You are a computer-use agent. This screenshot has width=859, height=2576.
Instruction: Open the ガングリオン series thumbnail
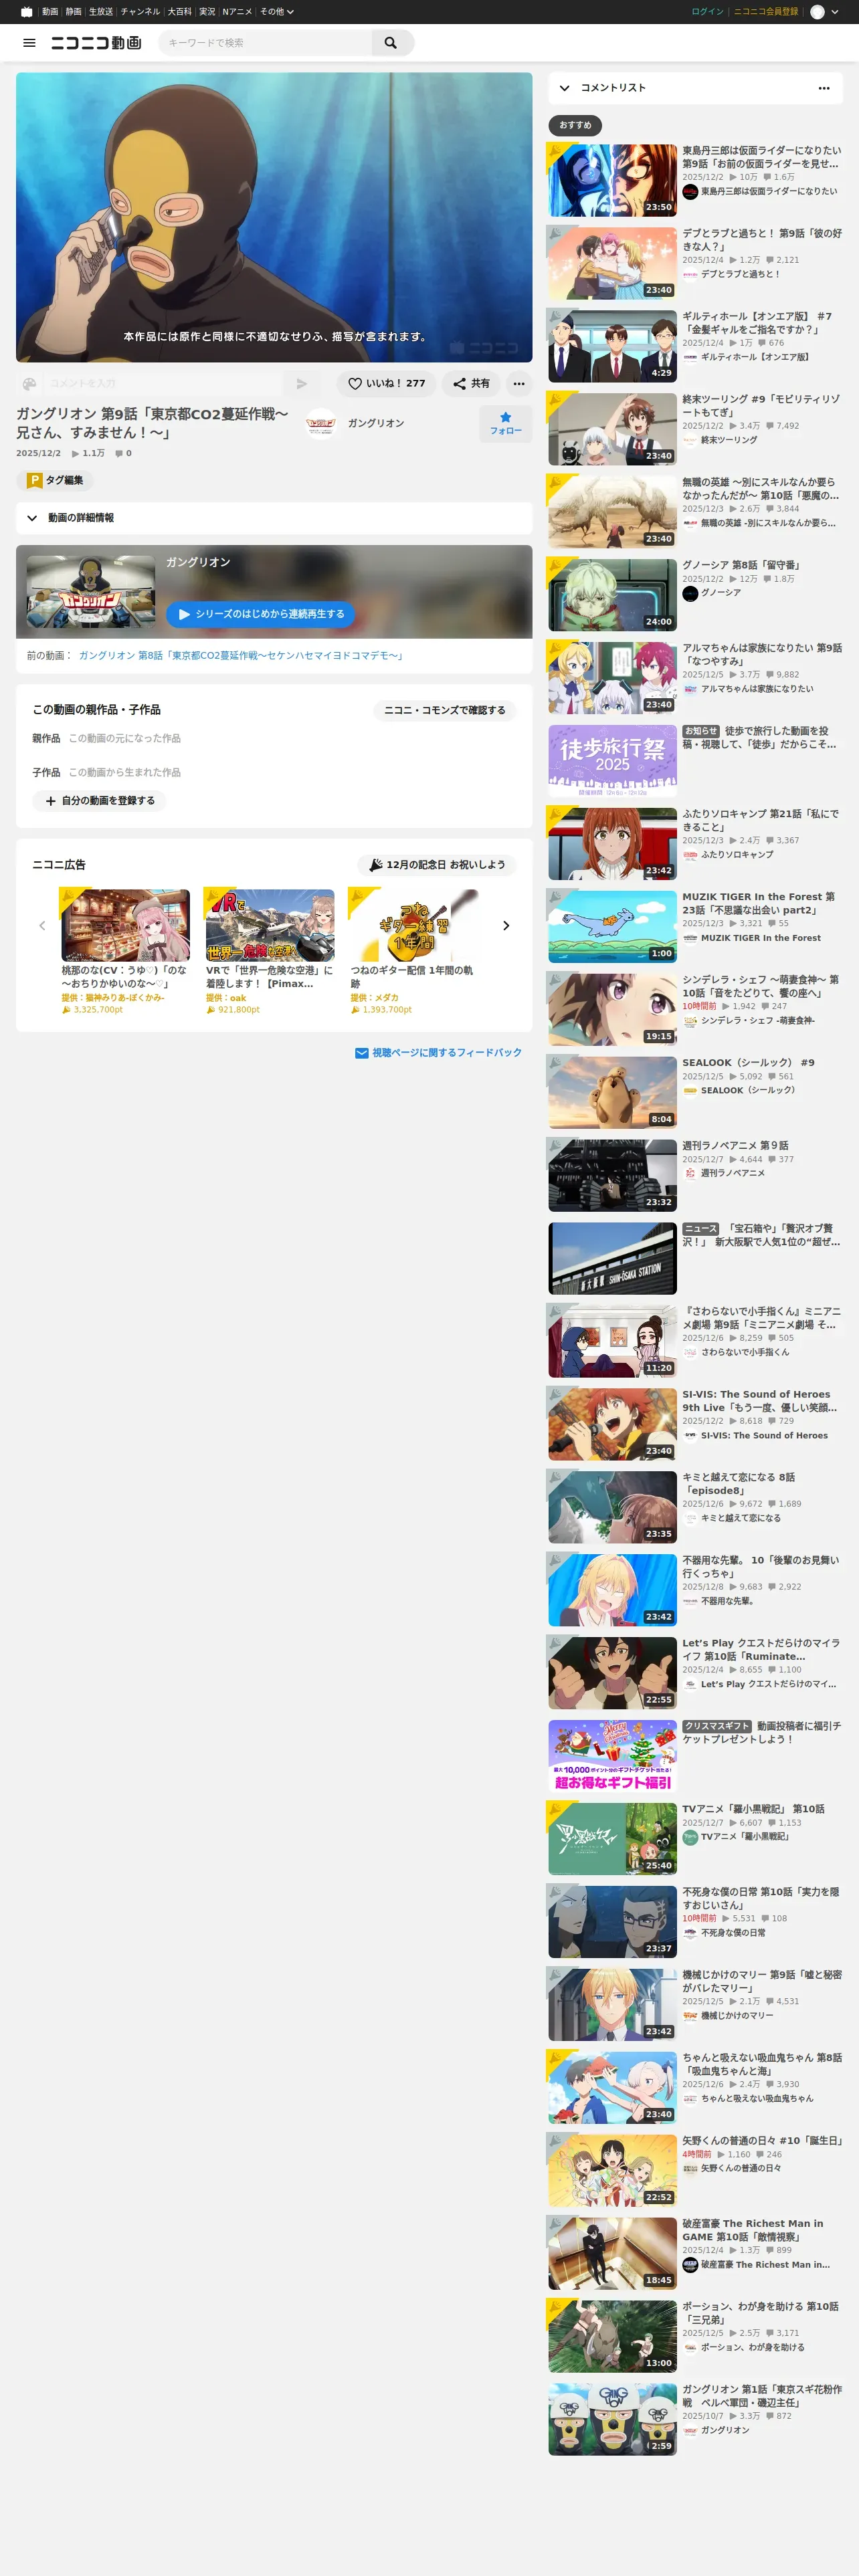click(91, 592)
